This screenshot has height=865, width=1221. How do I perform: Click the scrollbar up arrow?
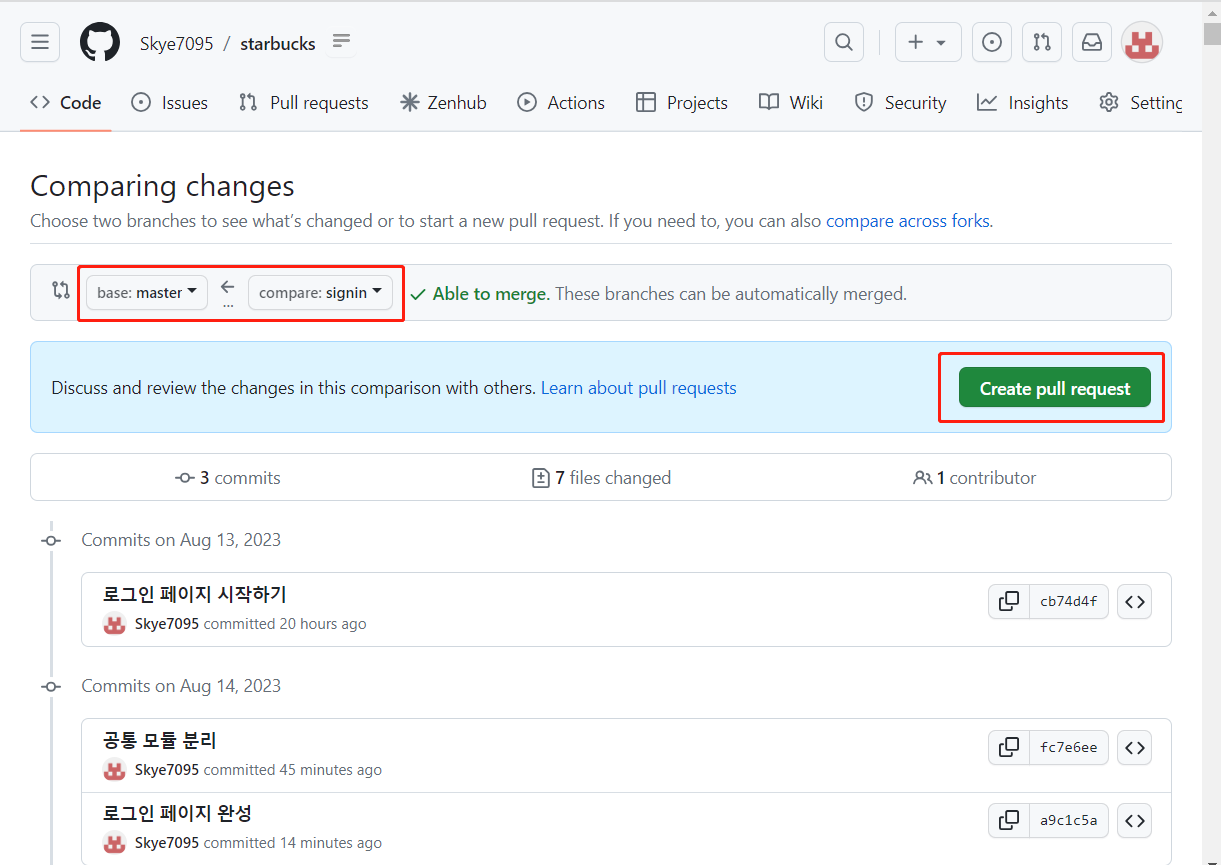1211,11
